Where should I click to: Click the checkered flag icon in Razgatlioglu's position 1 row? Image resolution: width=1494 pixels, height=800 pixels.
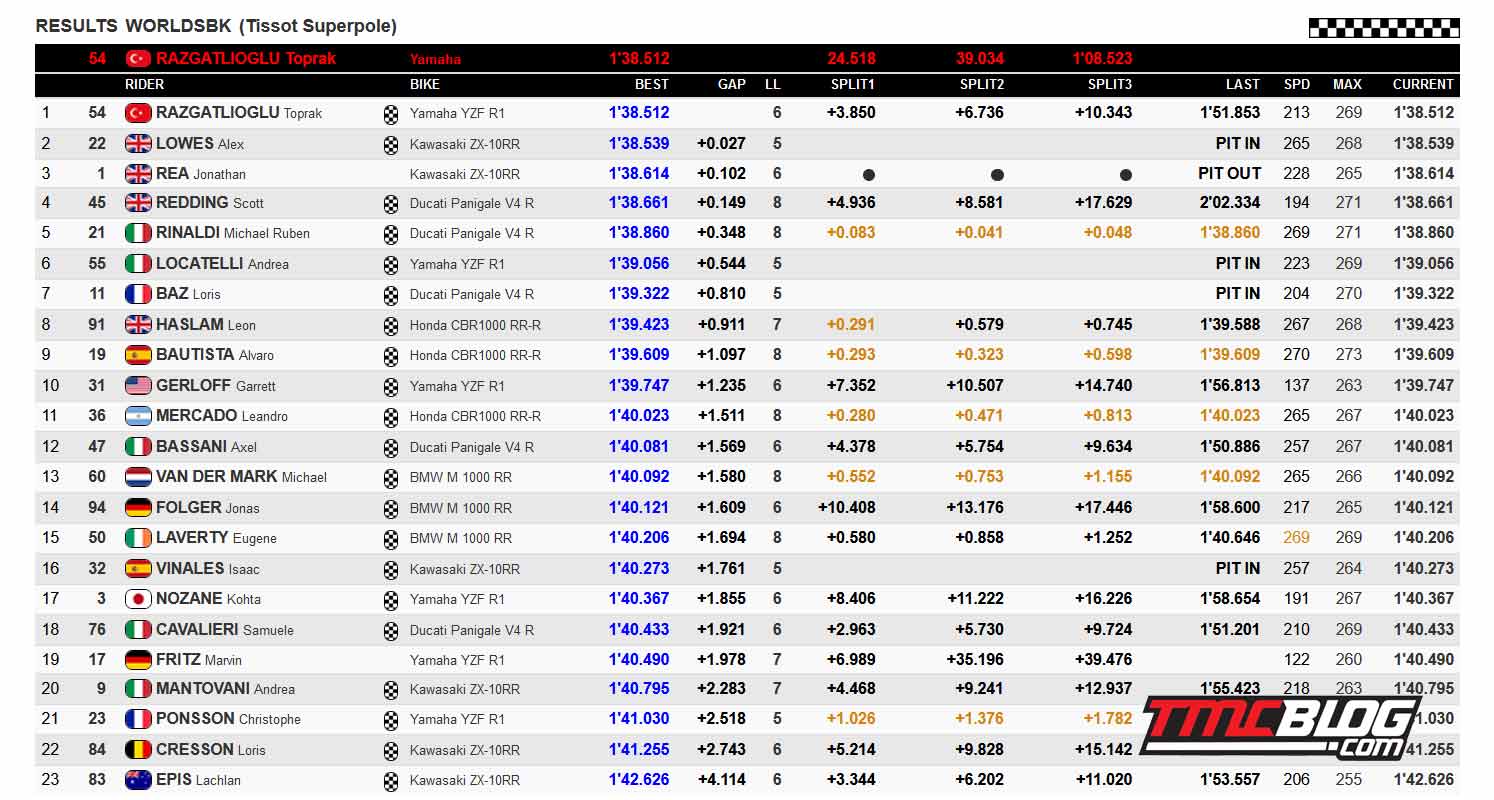coord(391,114)
